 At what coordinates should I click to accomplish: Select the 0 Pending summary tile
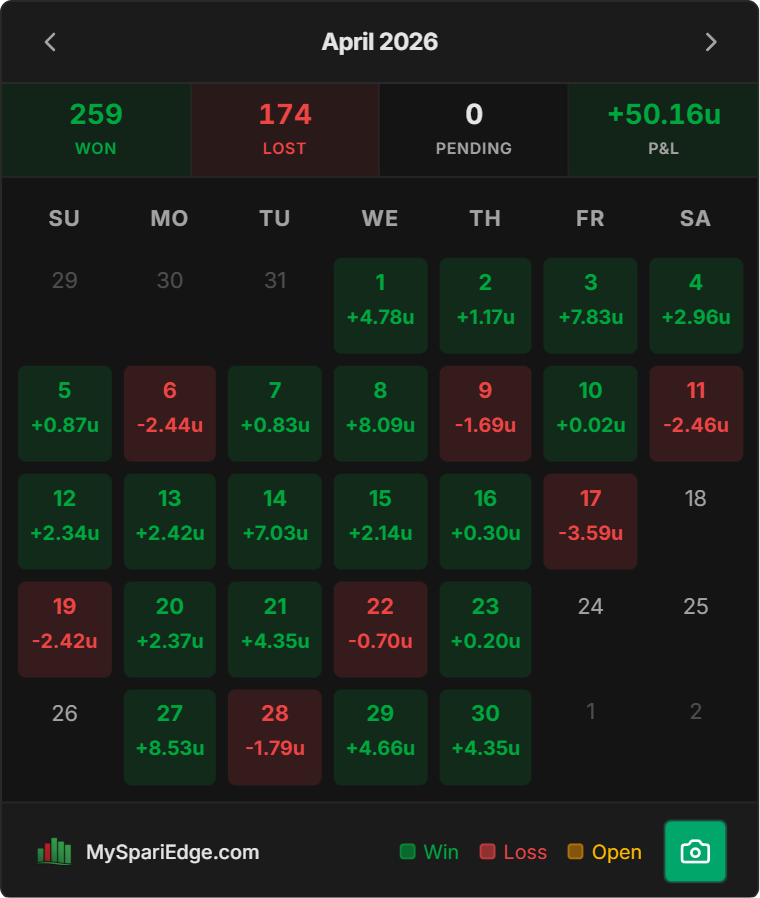point(474,130)
